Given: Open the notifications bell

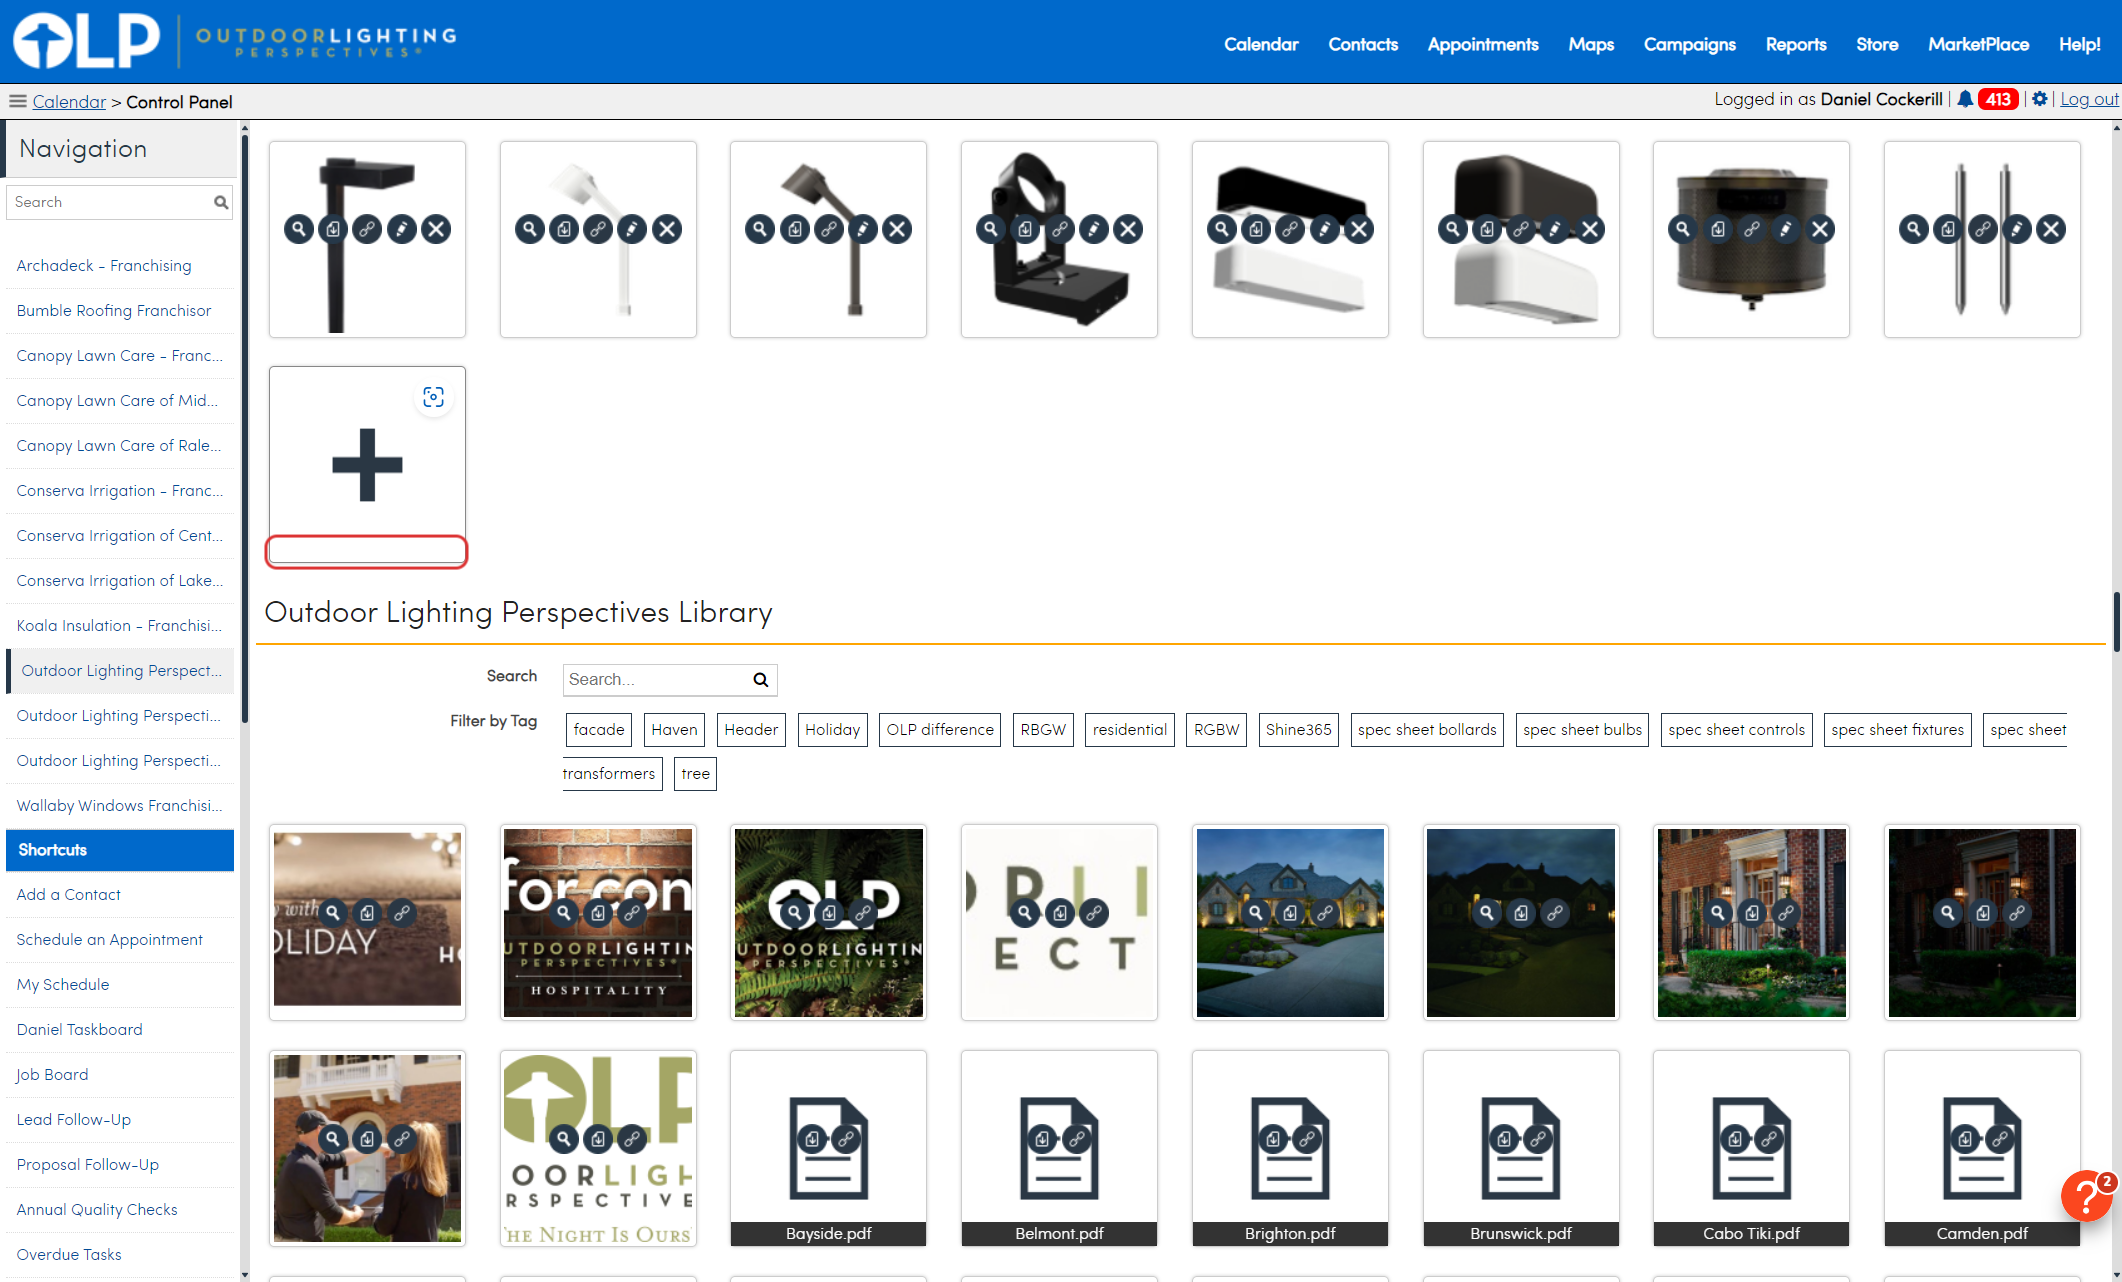Looking at the screenshot, I should 1965,99.
